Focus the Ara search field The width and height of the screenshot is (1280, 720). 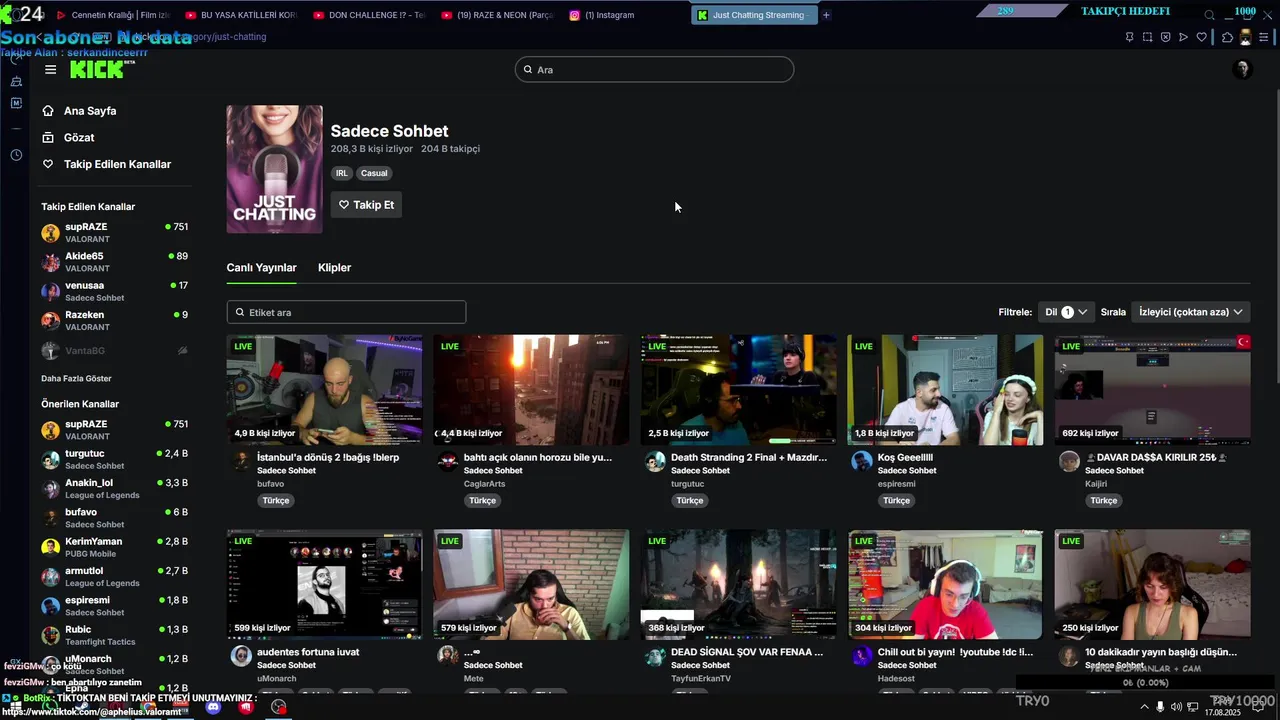click(x=655, y=69)
